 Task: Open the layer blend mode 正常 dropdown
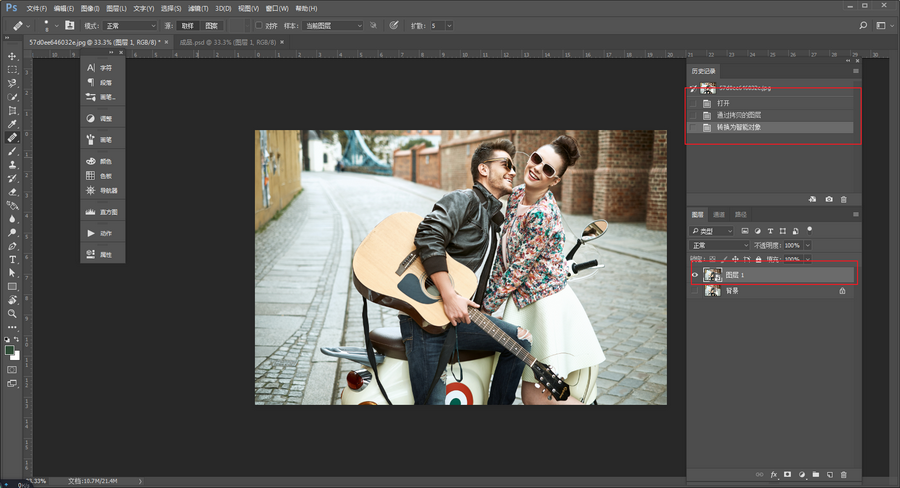click(x=720, y=245)
